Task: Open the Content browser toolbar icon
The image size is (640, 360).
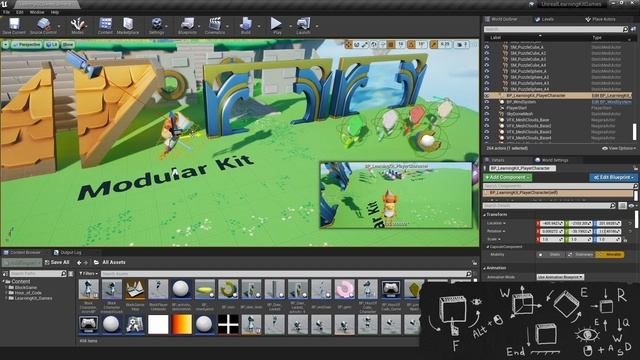Action: point(105,25)
